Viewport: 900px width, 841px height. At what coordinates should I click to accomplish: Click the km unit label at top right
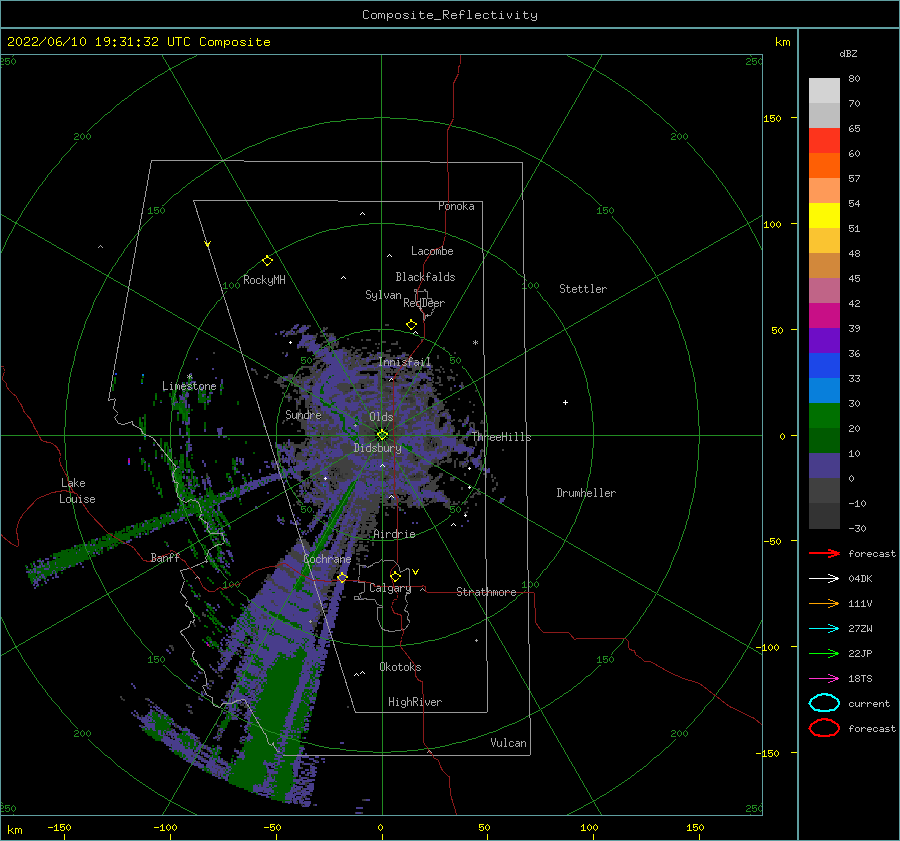783,42
